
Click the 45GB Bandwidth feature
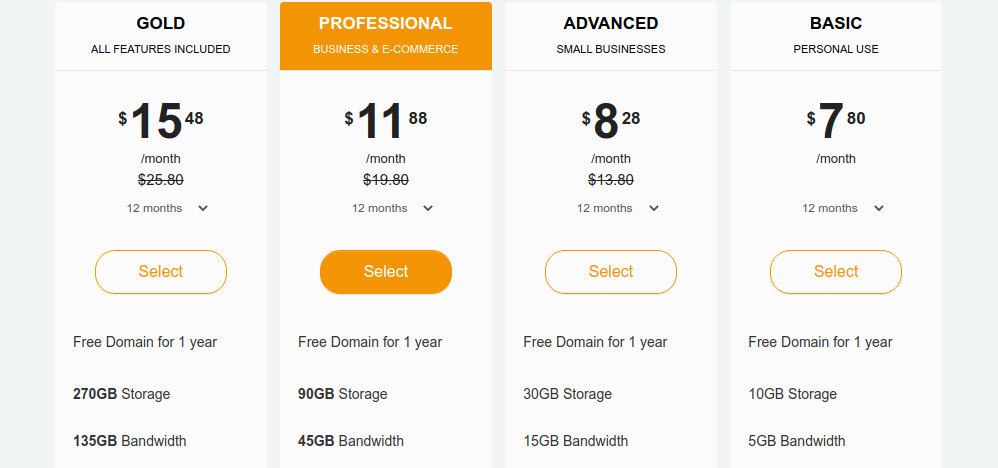351,441
